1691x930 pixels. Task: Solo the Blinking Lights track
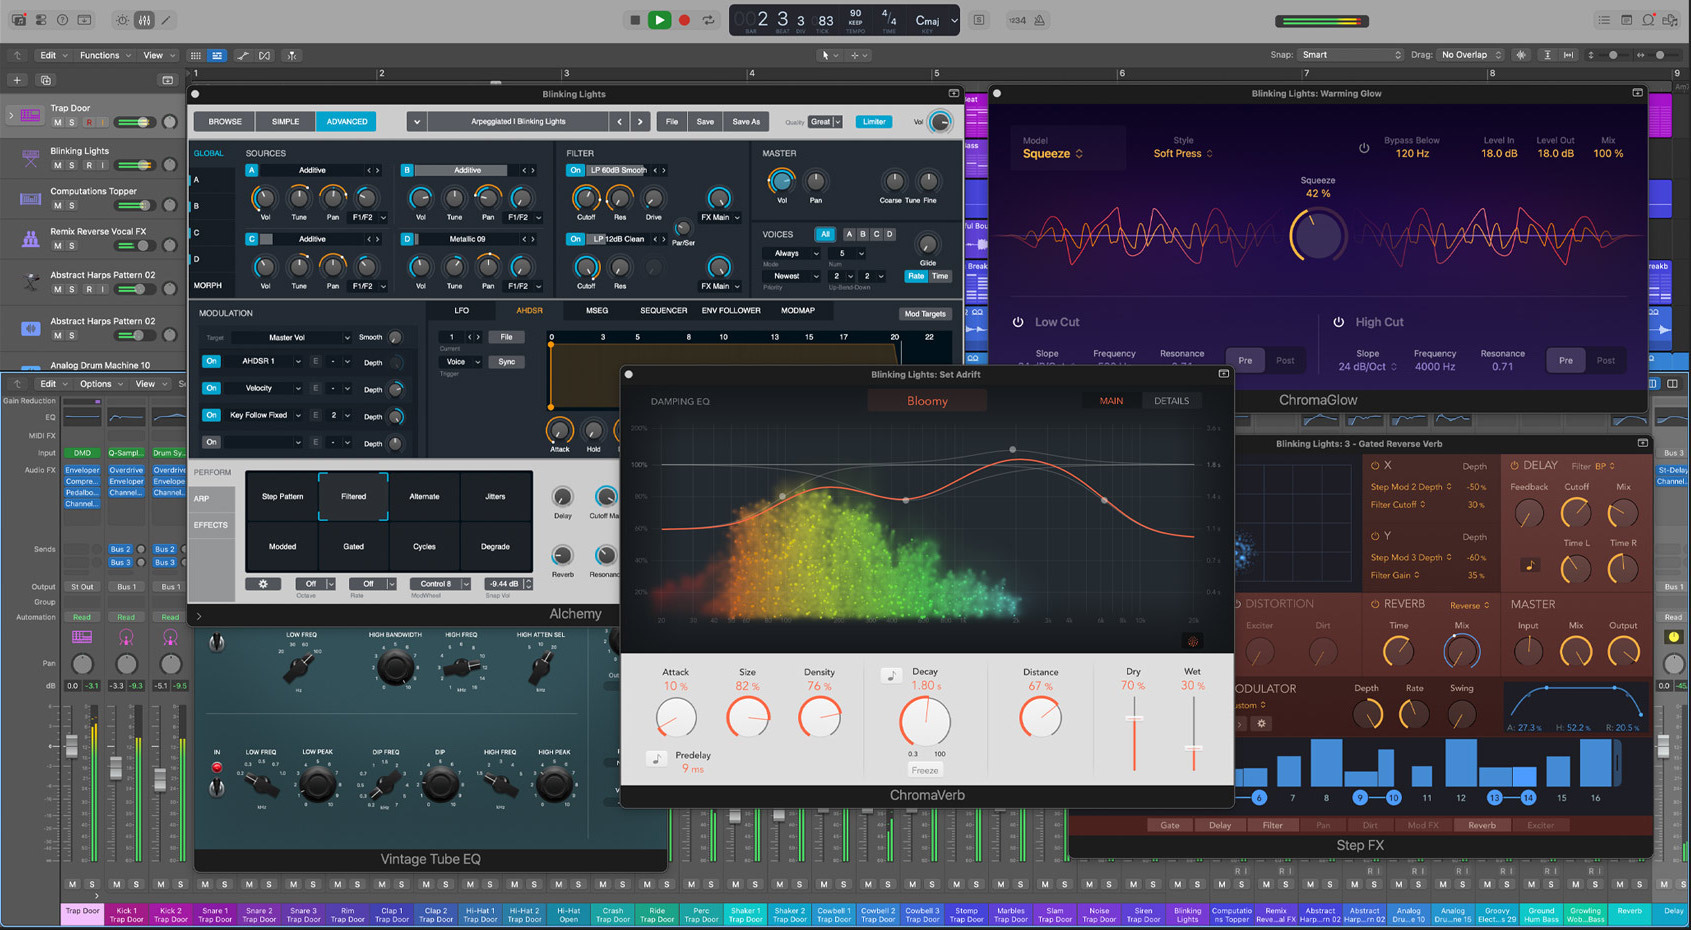(x=71, y=165)
